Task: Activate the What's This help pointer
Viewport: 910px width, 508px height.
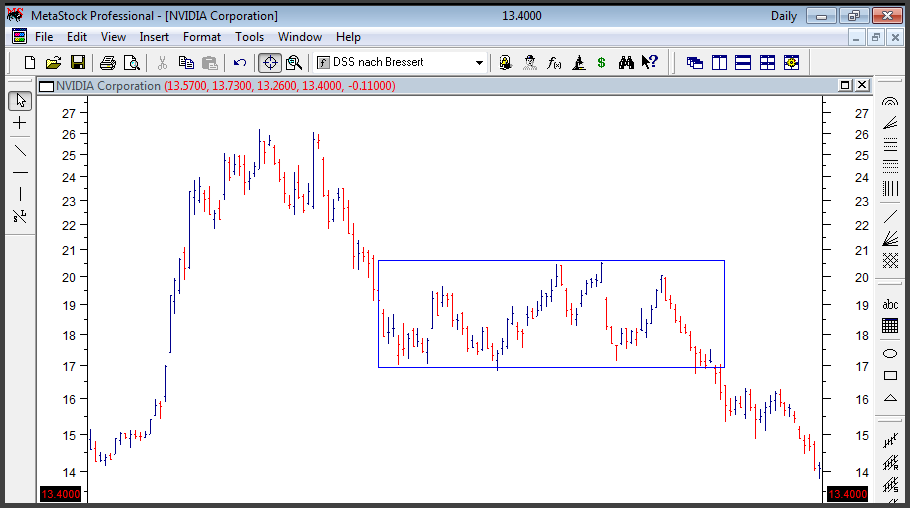Action: coord(650,62)
